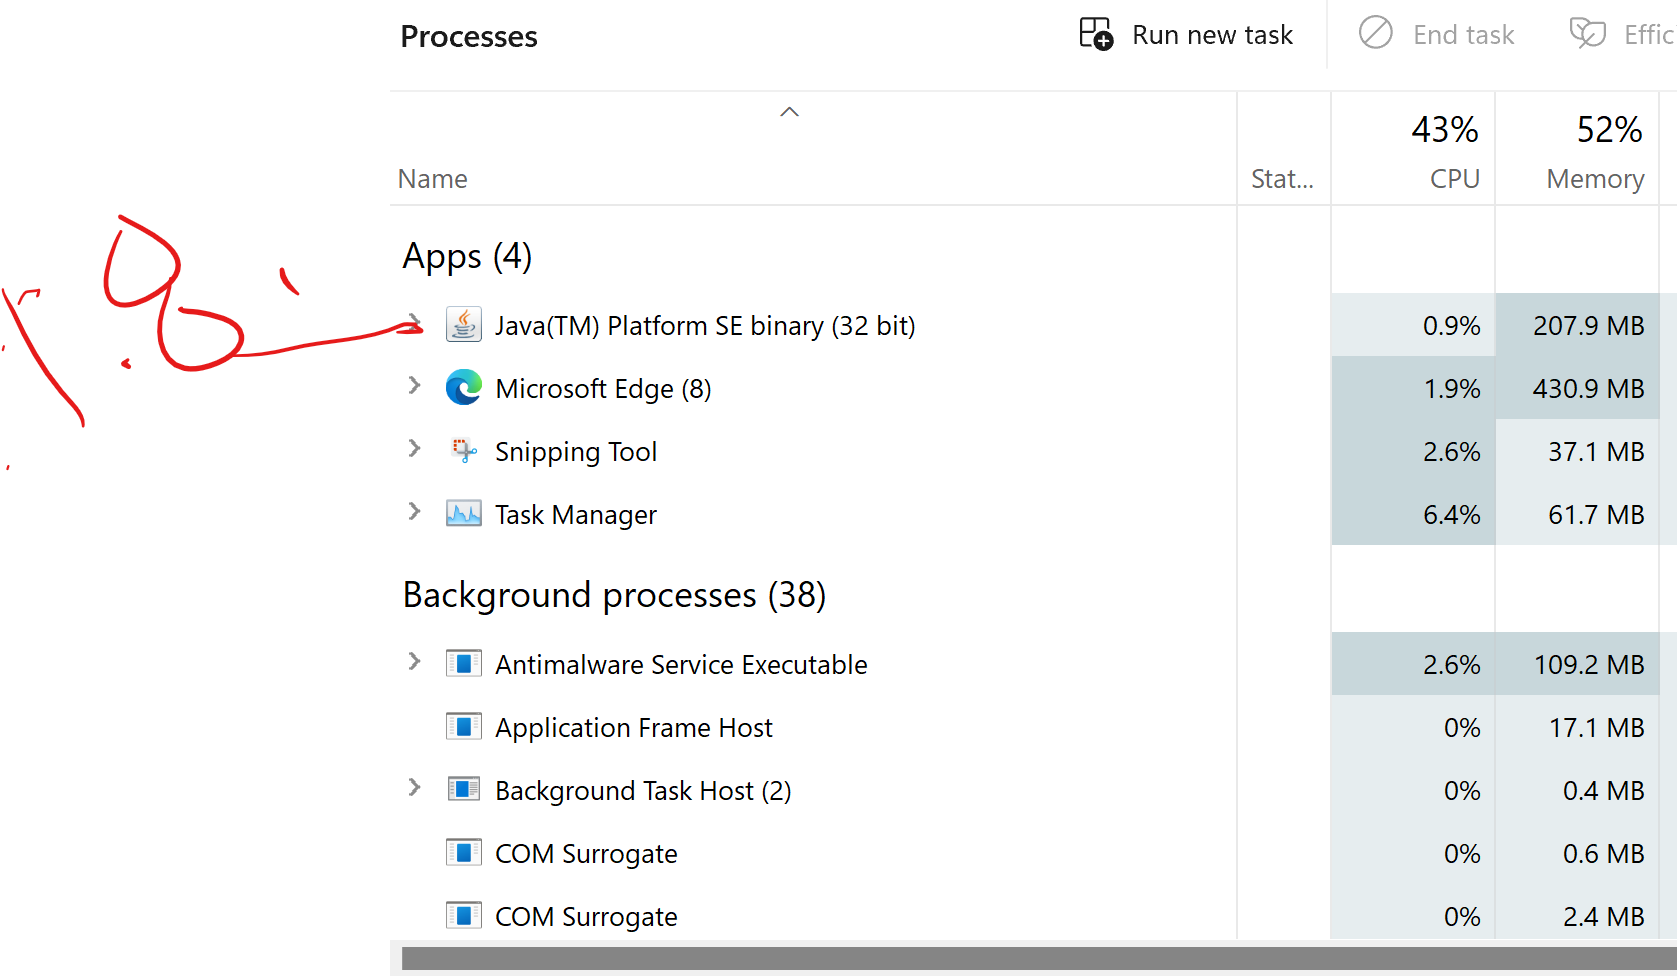The image size is (1677, 976).
Task: Click the Efficiency mode leaf icon
Action: [1587, 34]
